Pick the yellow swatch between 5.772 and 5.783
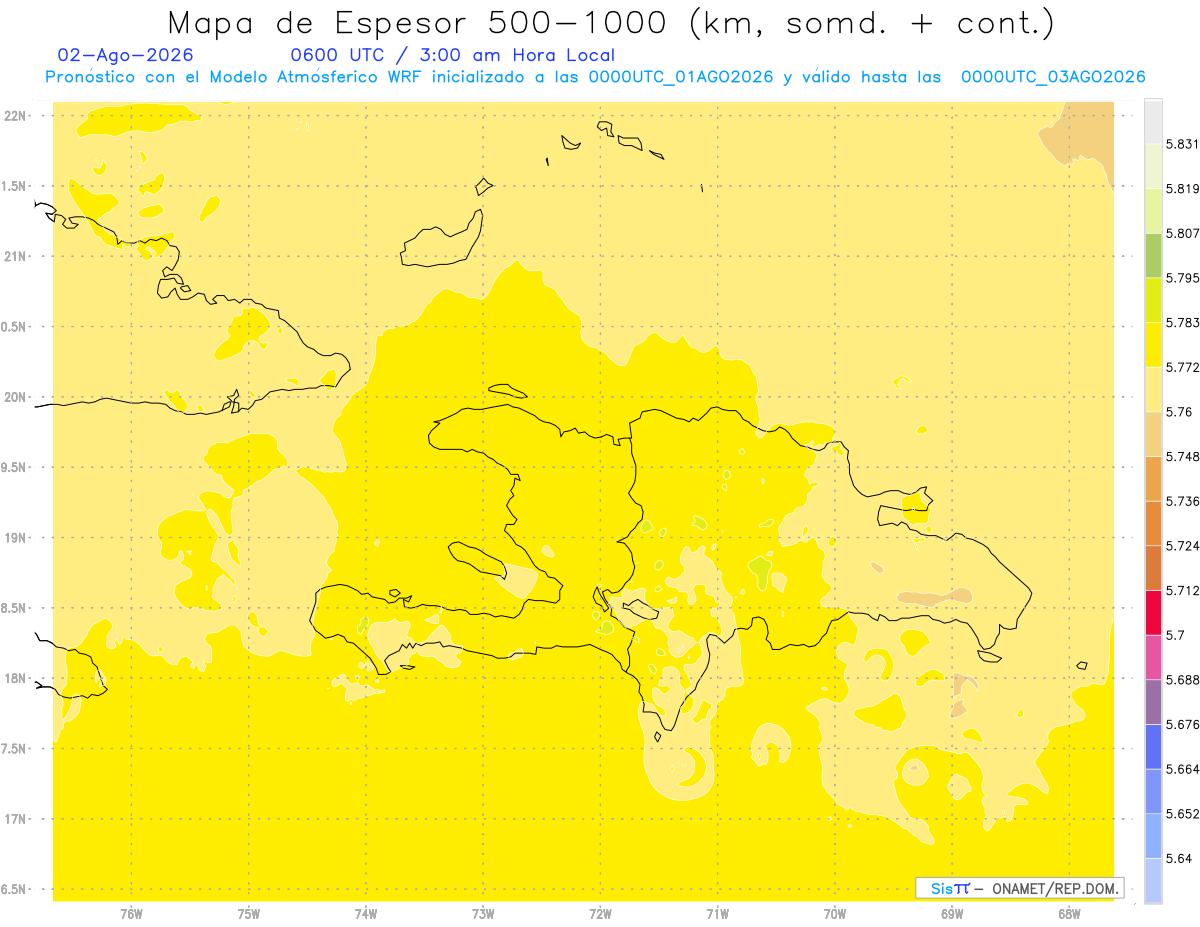This screenshot has width=1200, height=927. click(x=1153, y=345)
